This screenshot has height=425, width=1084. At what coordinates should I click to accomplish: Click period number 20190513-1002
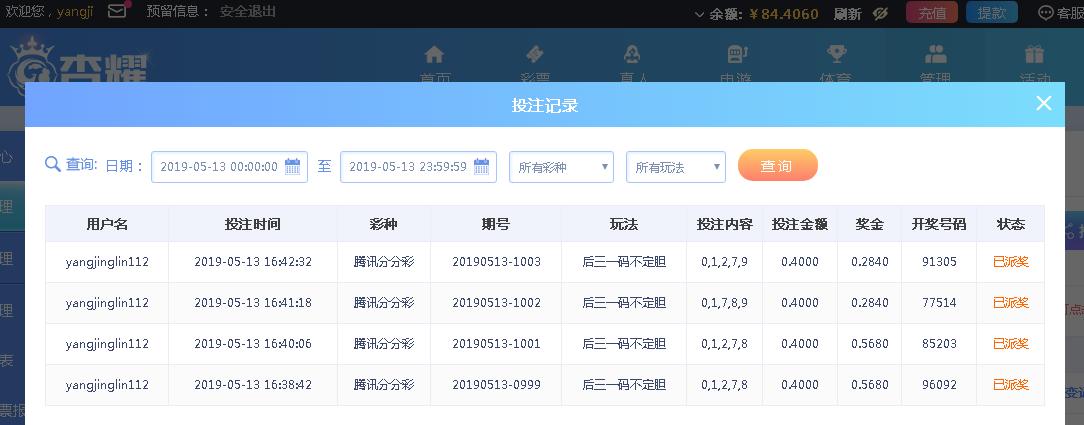click(496, 303)
